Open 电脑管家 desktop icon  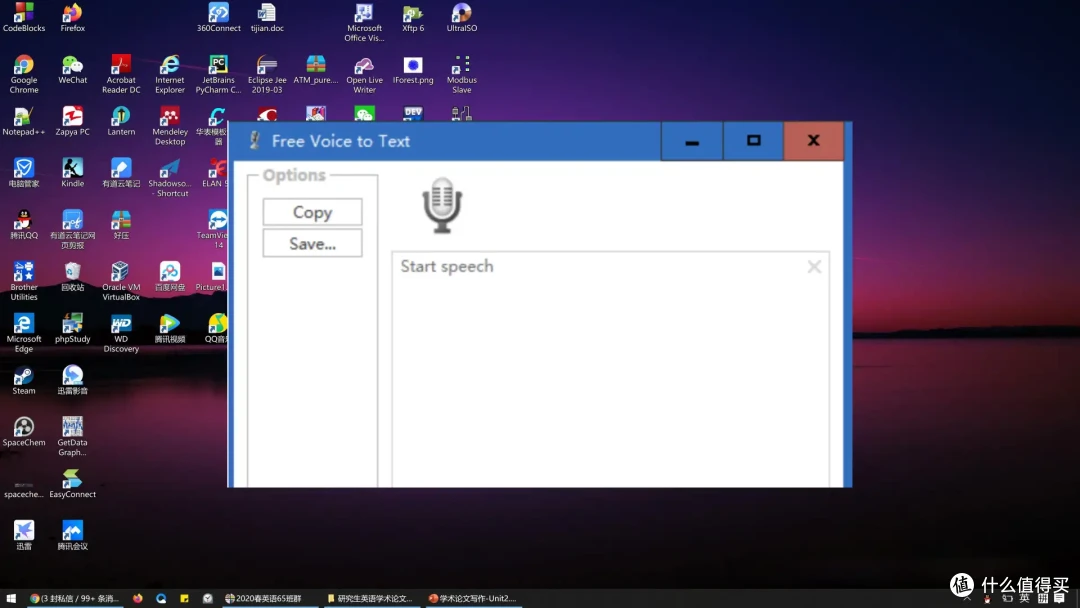click(x=24, y=173)
